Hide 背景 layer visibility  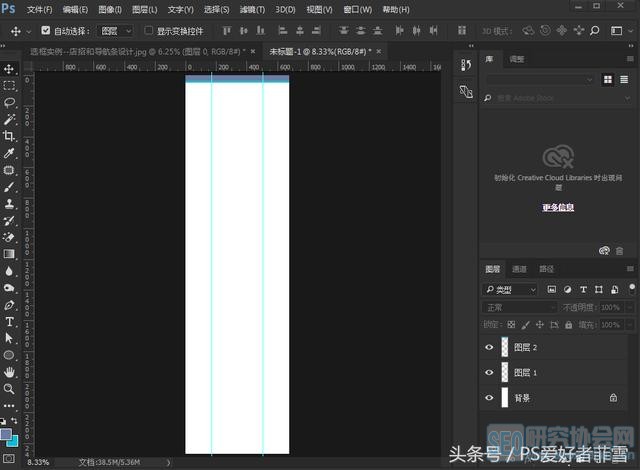pyautogui.click(x=489, y=398)
